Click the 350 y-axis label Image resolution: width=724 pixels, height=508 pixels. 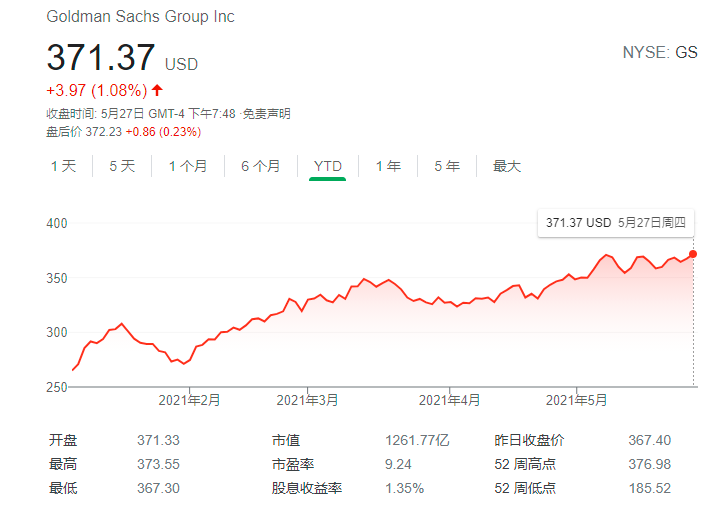(57, 278)
